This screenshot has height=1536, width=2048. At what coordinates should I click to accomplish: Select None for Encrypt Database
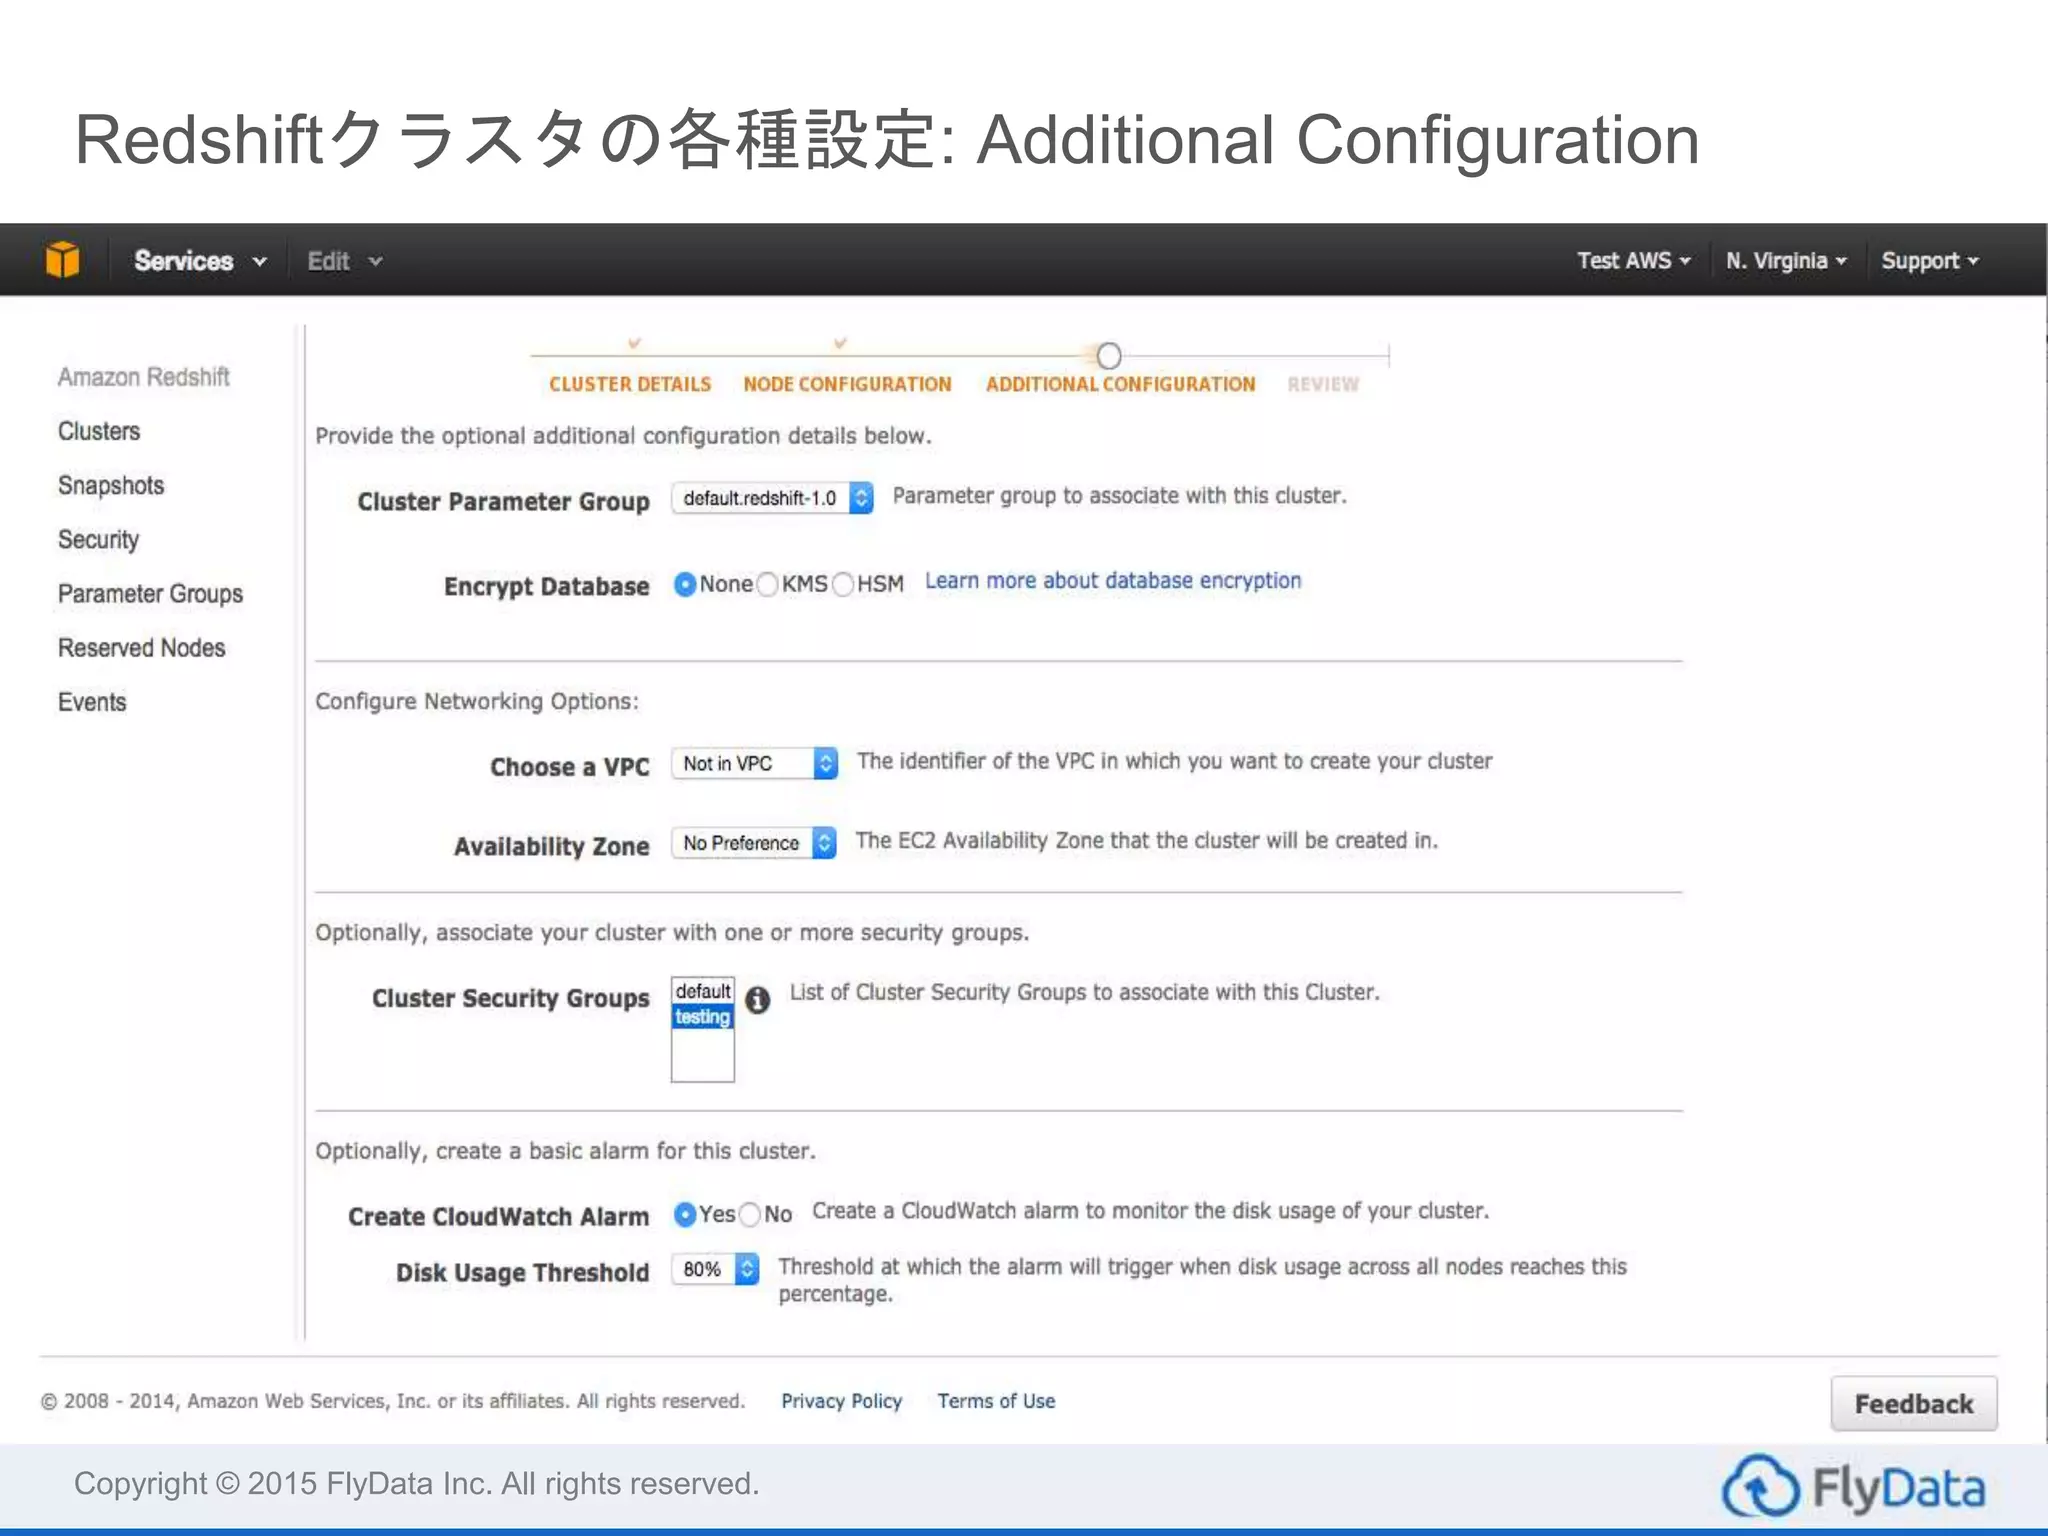click(685, 585)
